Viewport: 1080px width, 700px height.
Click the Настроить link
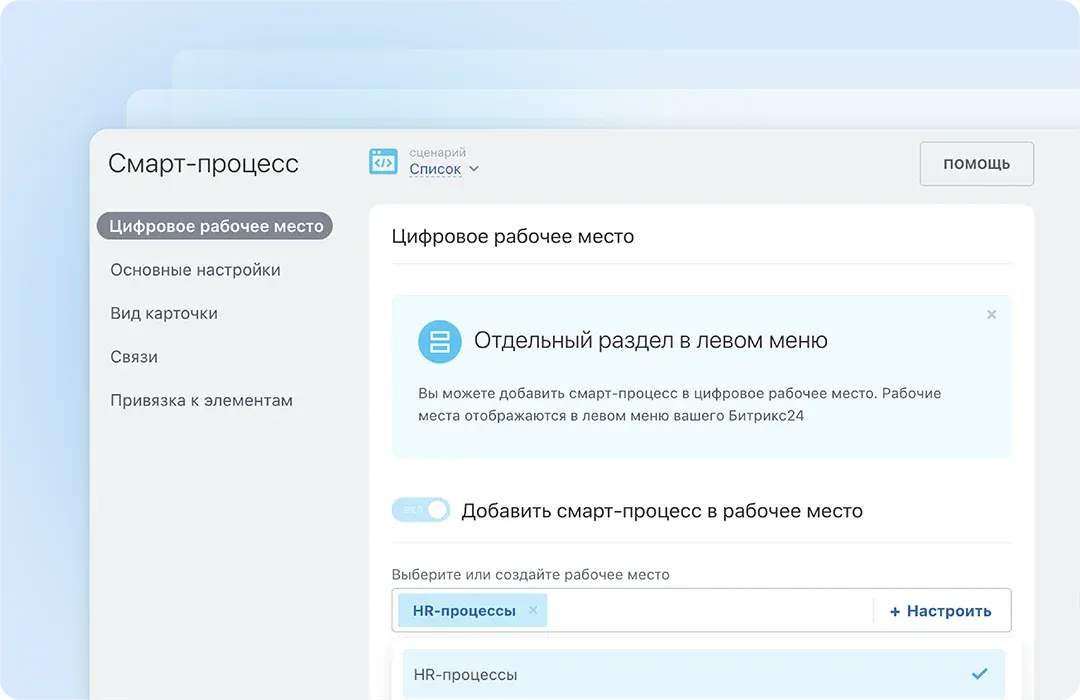coord(940,610)
